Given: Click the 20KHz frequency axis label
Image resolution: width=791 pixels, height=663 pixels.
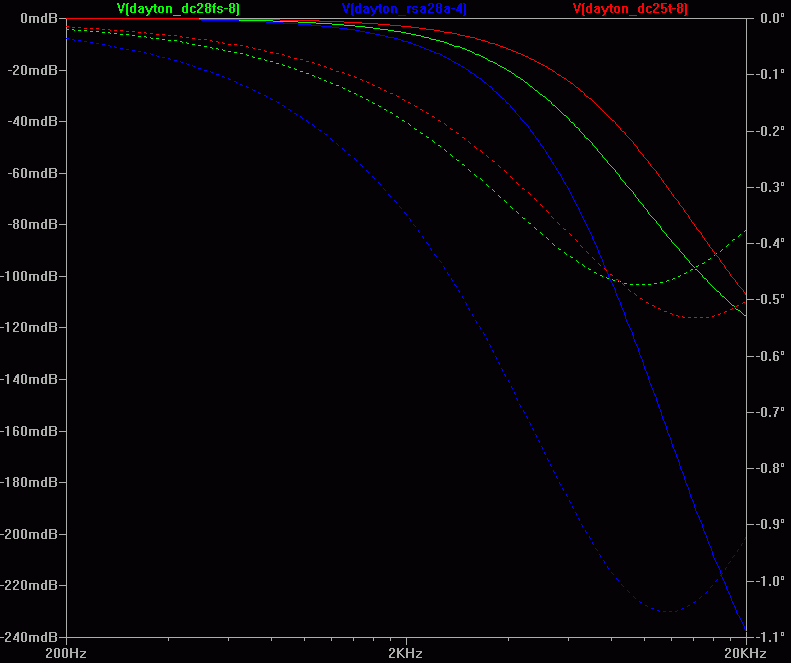Looking at the screenshot, I should (x=745, y=653).
